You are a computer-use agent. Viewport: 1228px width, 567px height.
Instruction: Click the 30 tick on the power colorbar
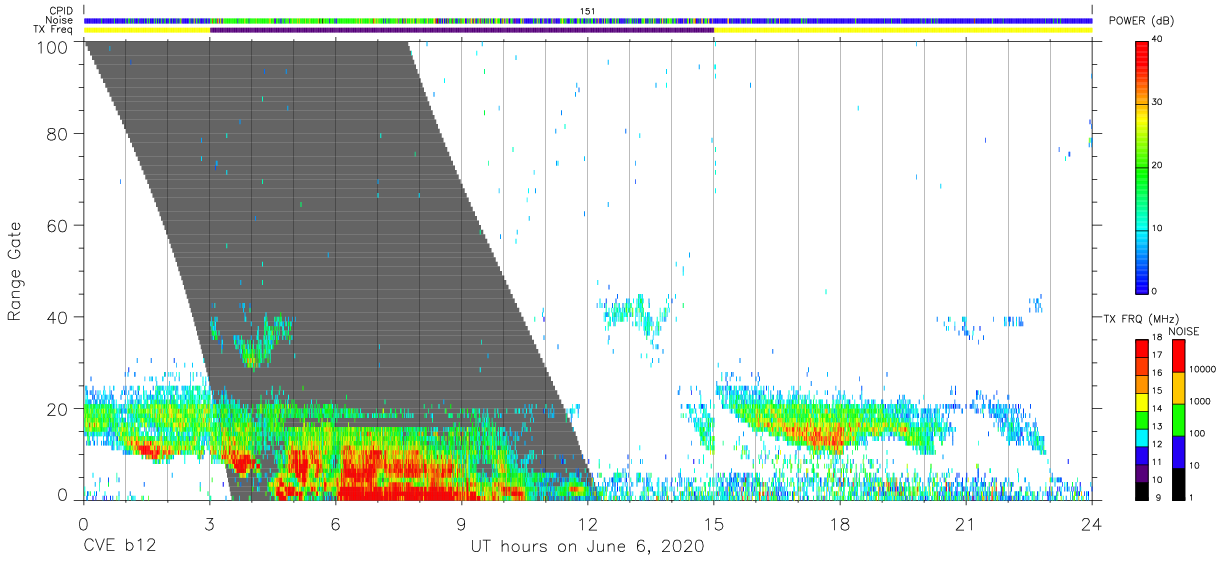tap(1159, 102)
